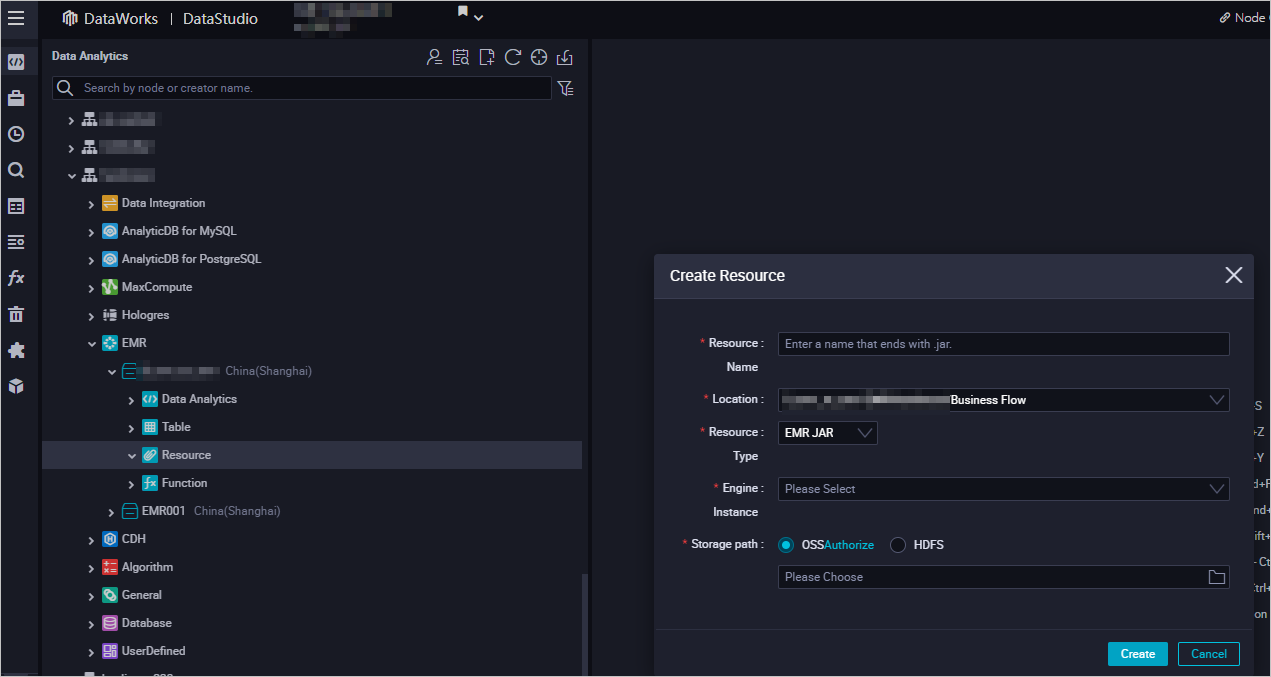Click the DataWorks logo
This screenshot has height=677, width=1271.
pos(70,18)
